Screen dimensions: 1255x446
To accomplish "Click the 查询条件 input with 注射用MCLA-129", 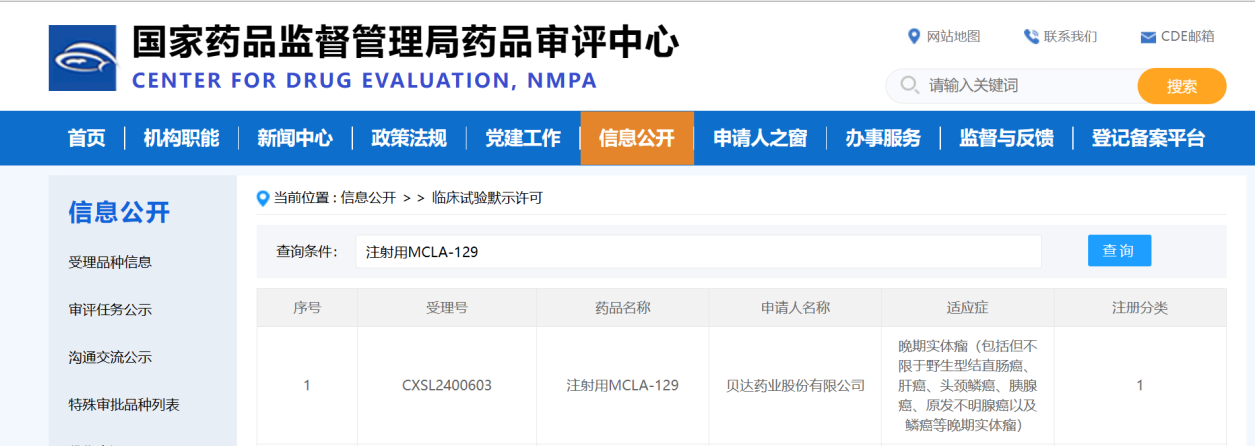I will 698,252.
